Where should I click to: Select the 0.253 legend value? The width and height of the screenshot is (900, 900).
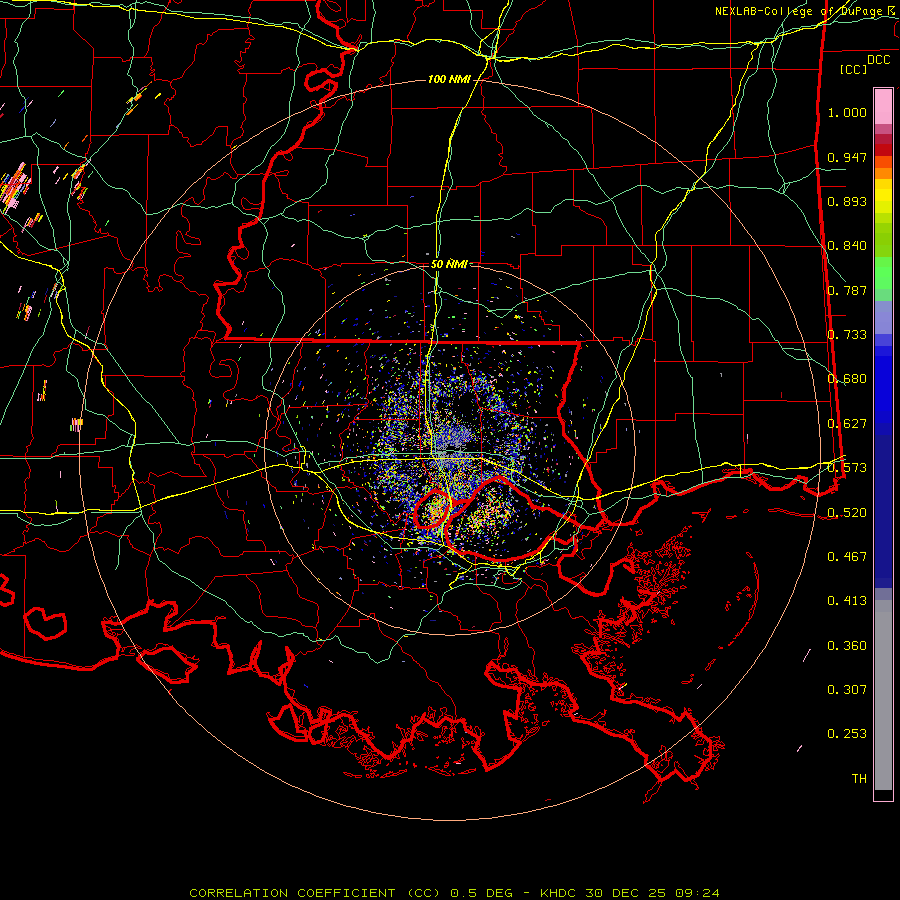coord(847,734)
